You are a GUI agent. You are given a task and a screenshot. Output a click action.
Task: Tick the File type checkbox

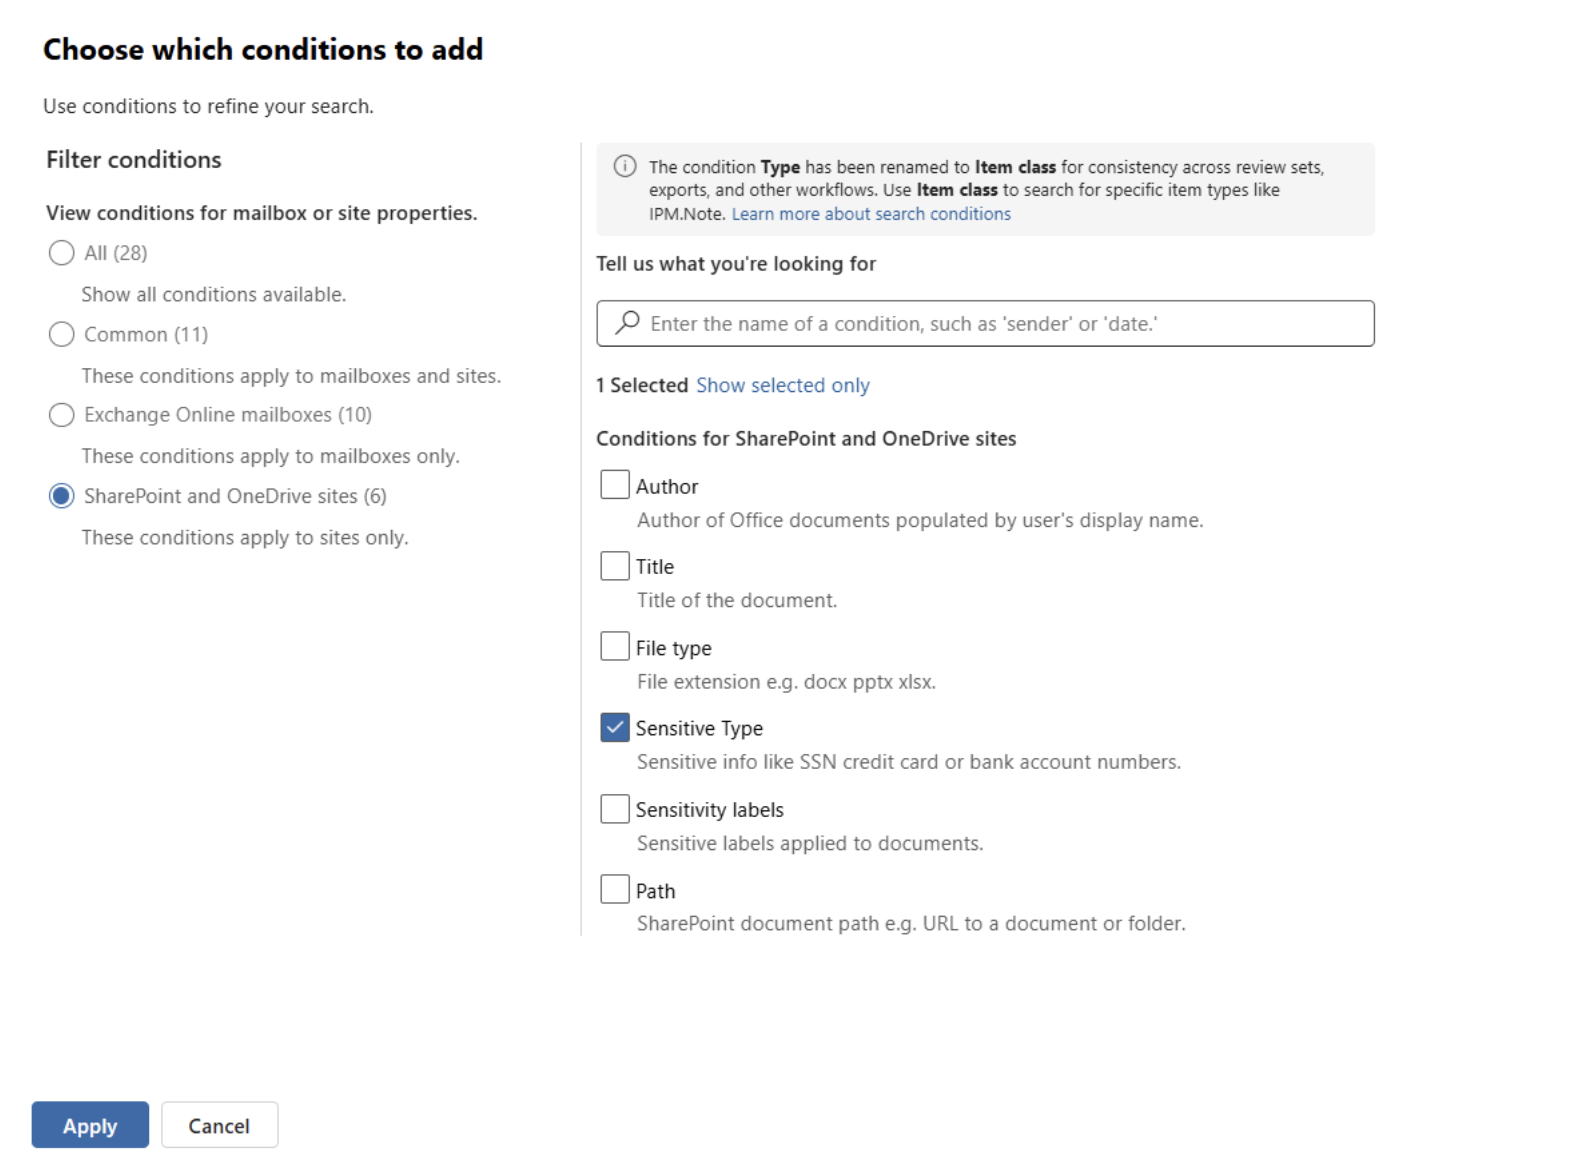click(x=615, y=647)
